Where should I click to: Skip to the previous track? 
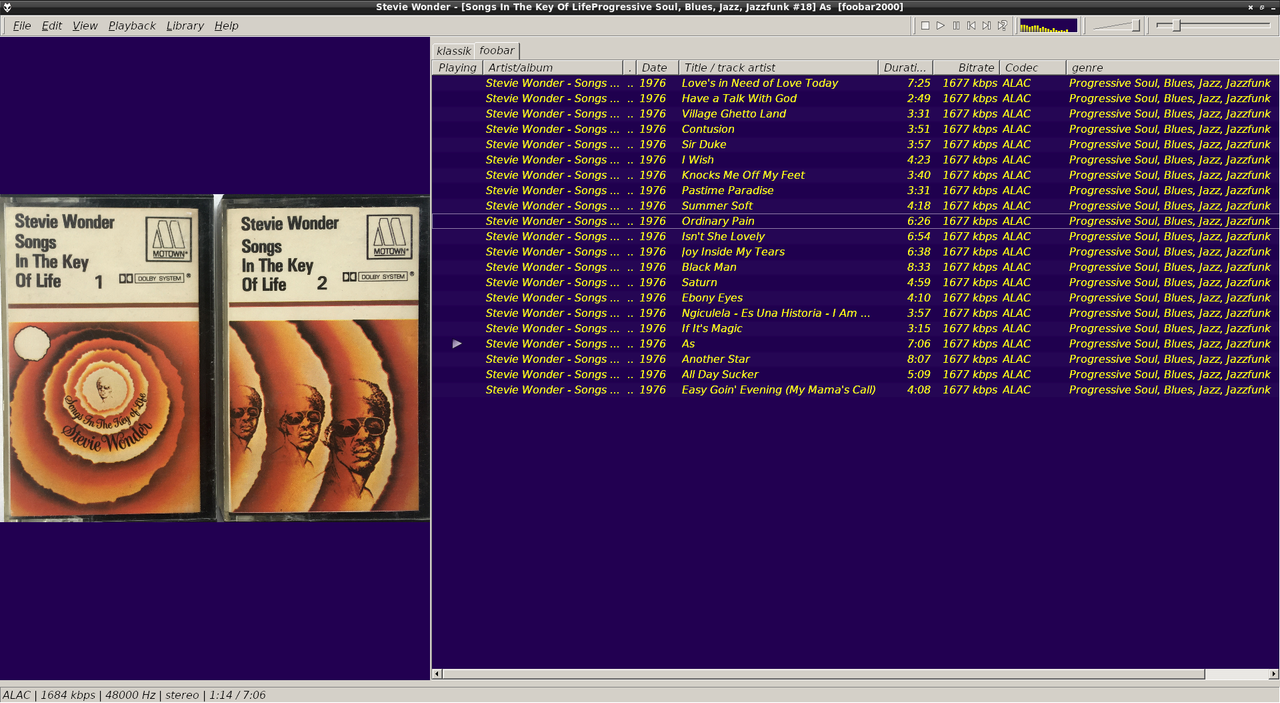click(x=971, y=25)
